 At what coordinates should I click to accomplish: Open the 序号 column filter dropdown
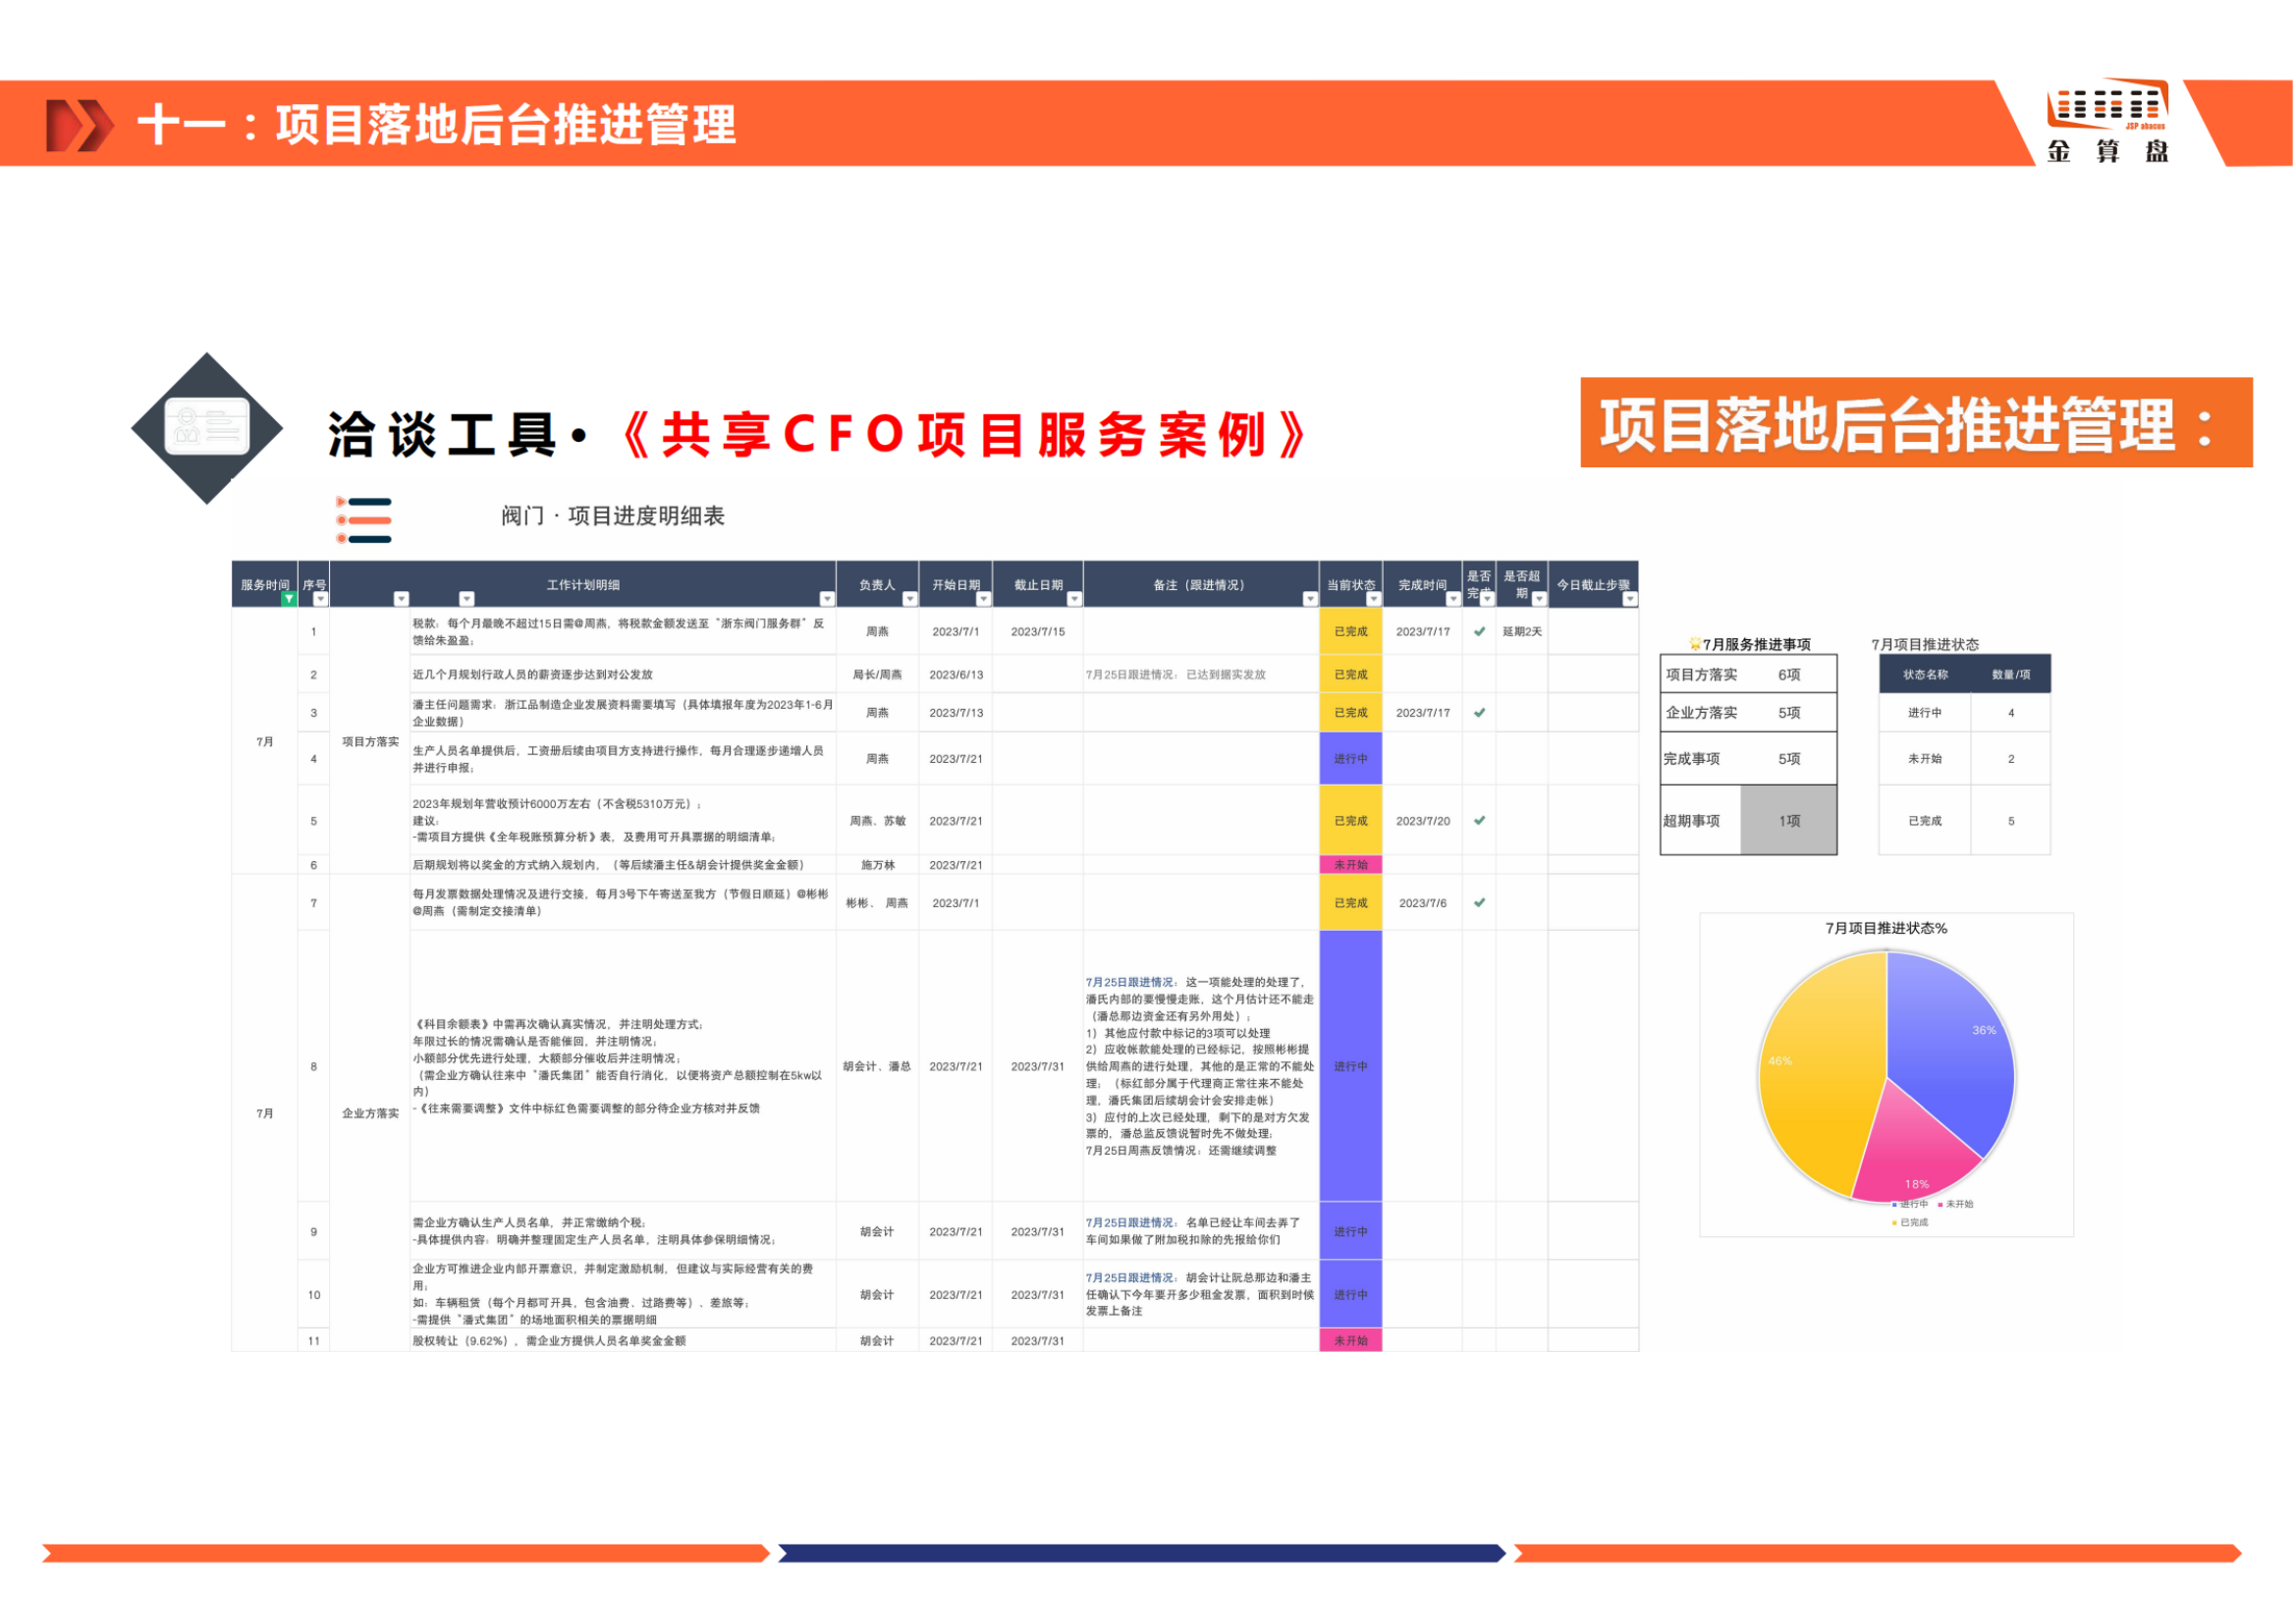tap(320, 599)
